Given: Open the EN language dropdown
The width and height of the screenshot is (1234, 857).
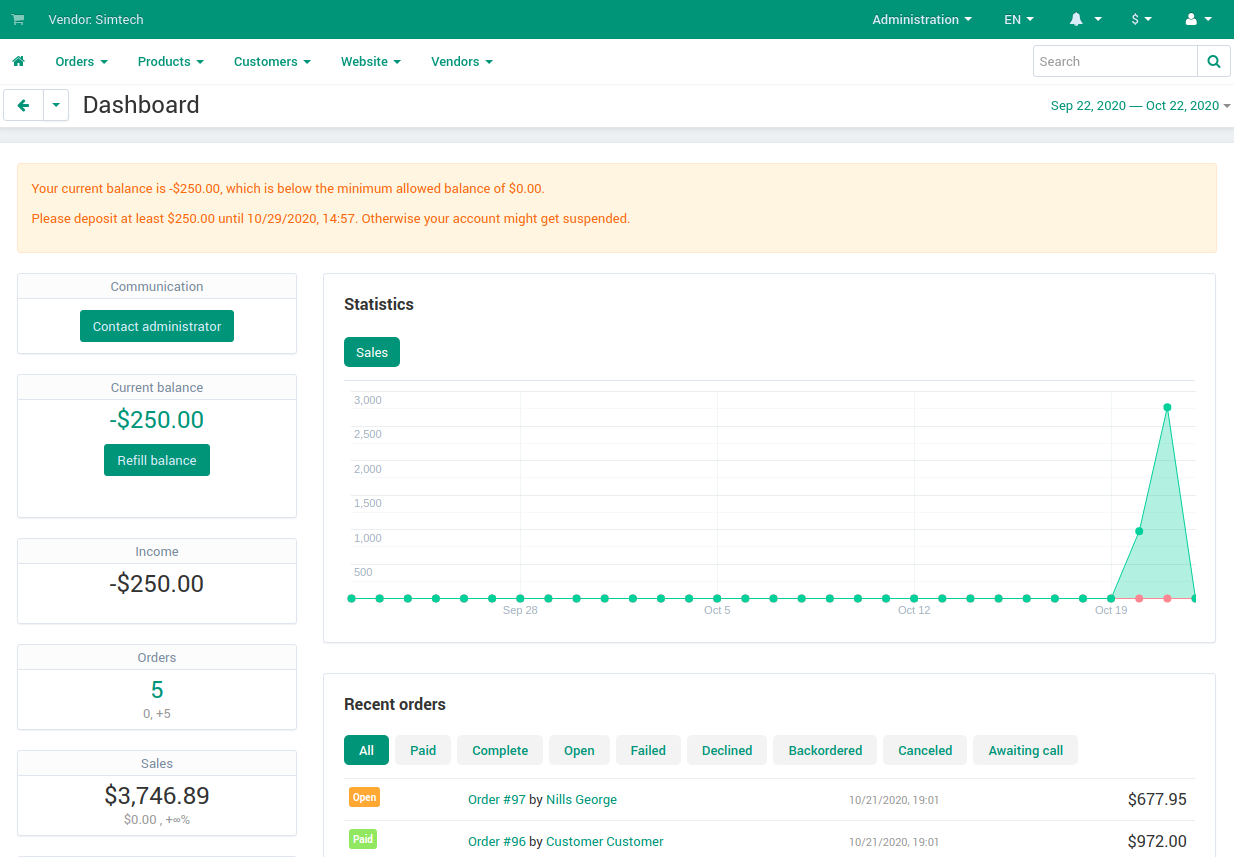Looking at the screenshot, I should (1019, 20).
